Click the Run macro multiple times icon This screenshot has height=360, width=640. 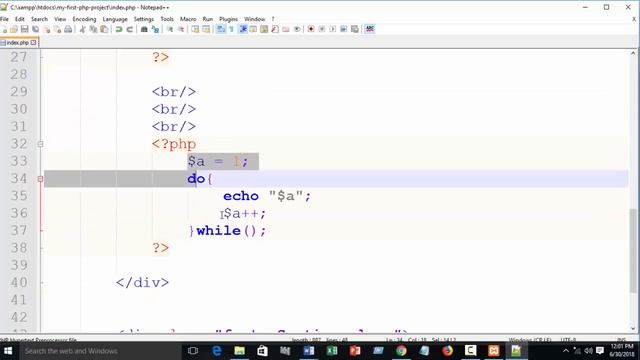click(344, 29)
